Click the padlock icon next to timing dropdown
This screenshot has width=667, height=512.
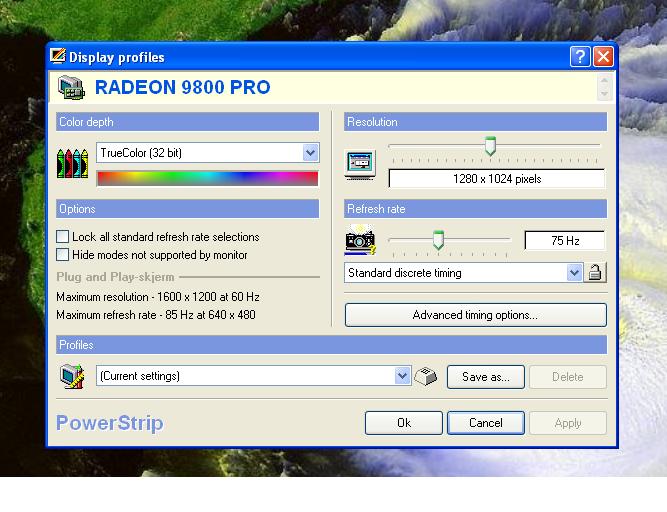595,273
